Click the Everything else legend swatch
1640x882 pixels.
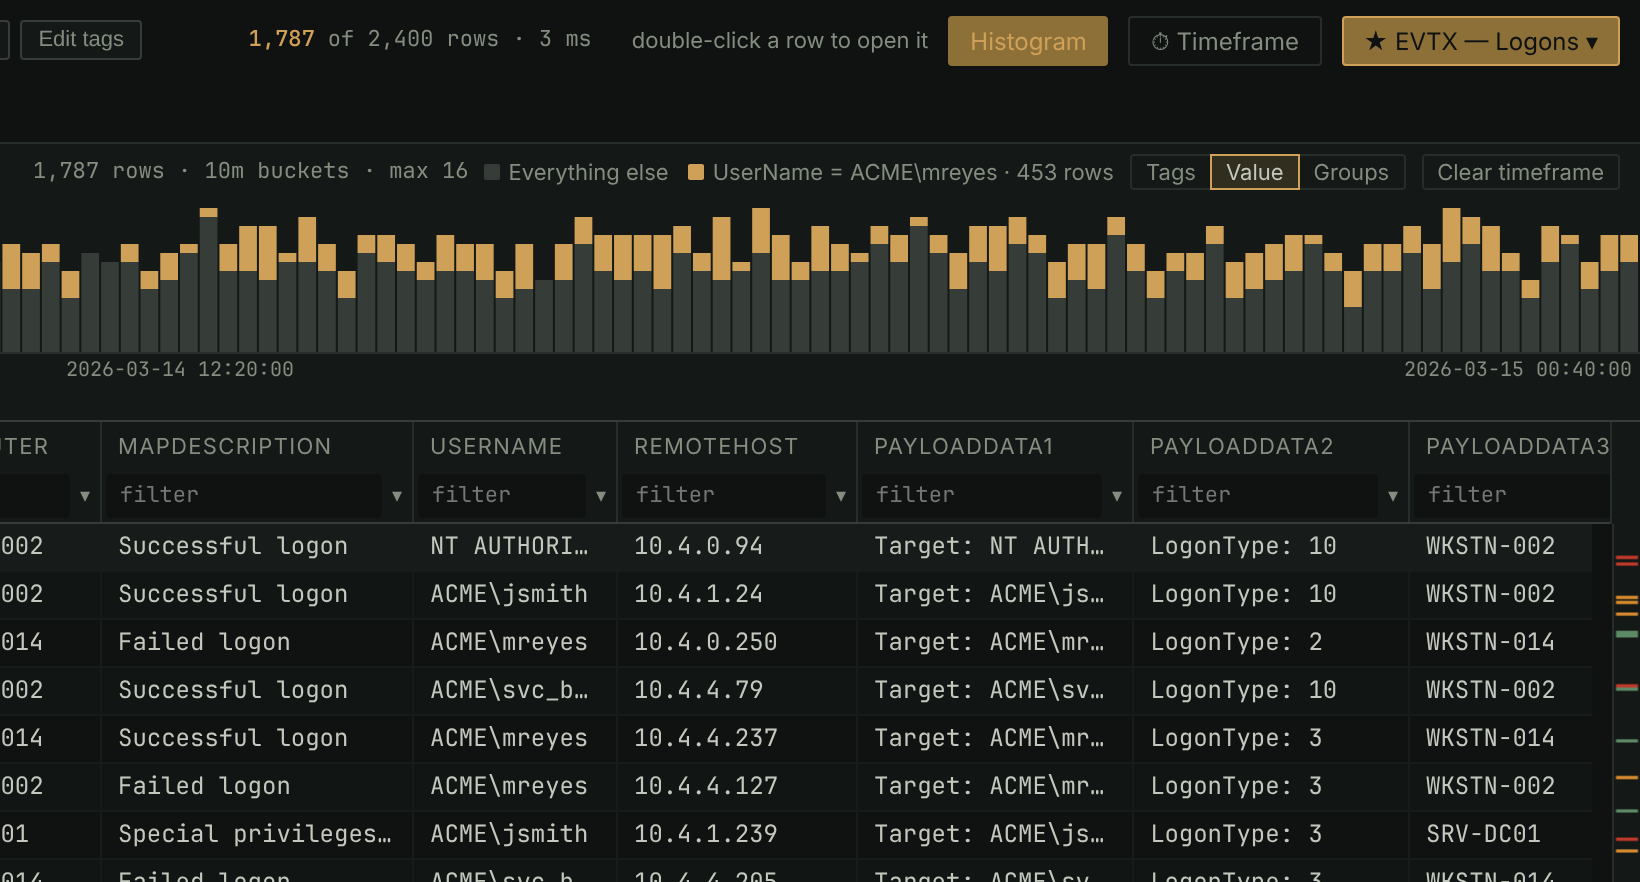tap(492, 172)
